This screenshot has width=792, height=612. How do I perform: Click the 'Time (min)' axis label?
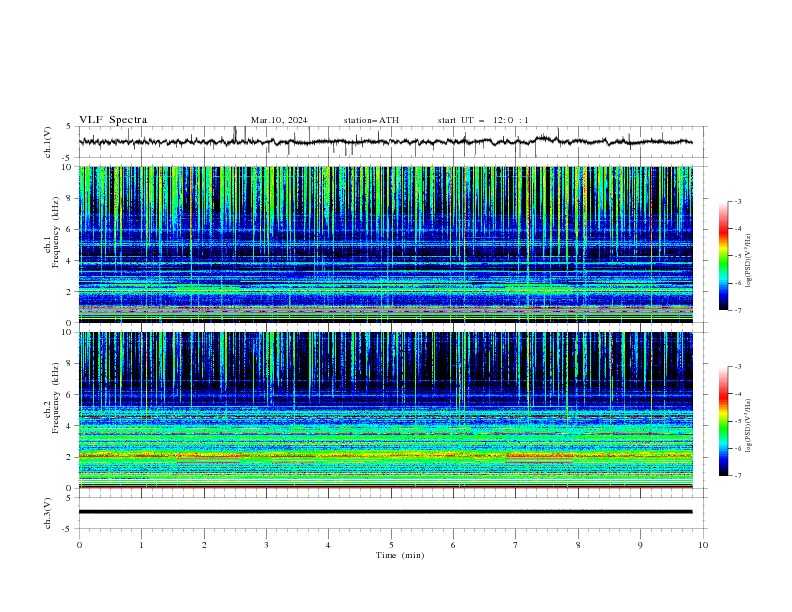pyautogui.click(x=400, y=555)
